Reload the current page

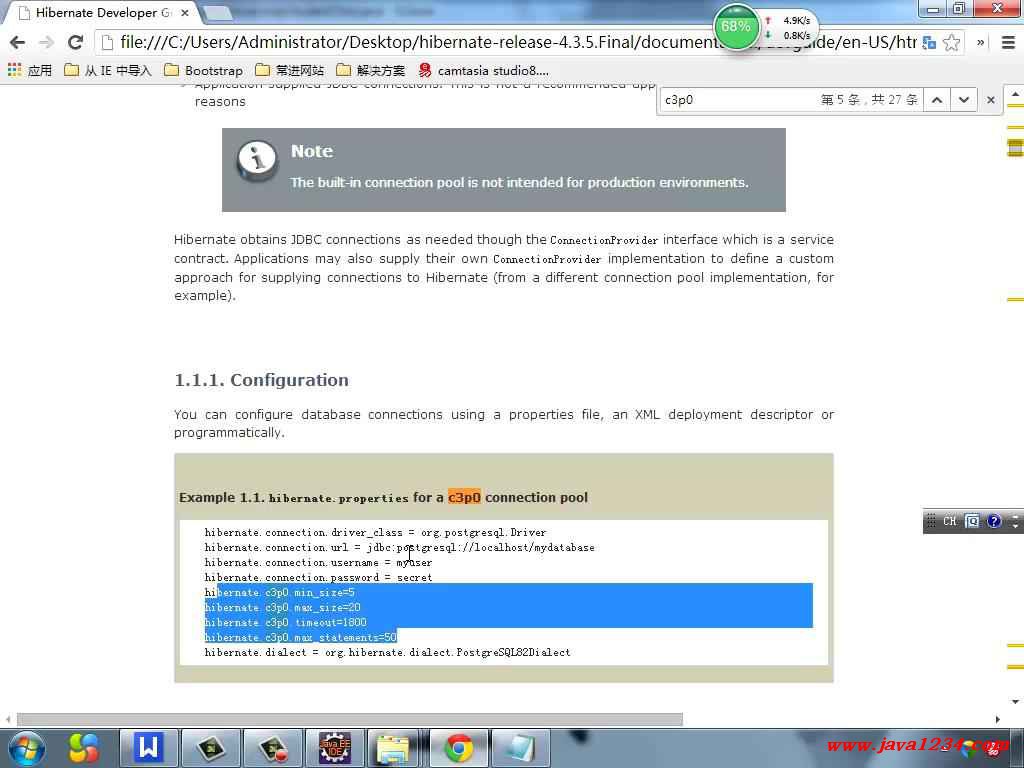(75, 42)
